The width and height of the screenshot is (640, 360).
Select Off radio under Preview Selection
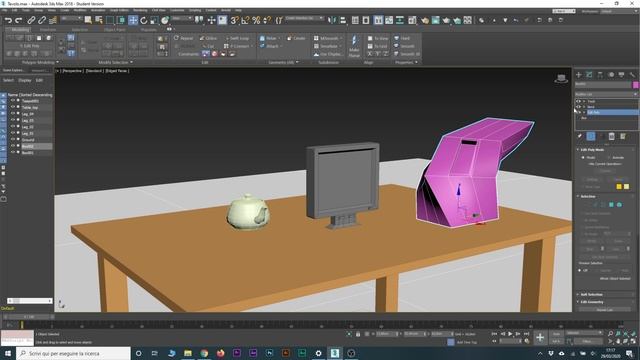[x=580, y=270]
